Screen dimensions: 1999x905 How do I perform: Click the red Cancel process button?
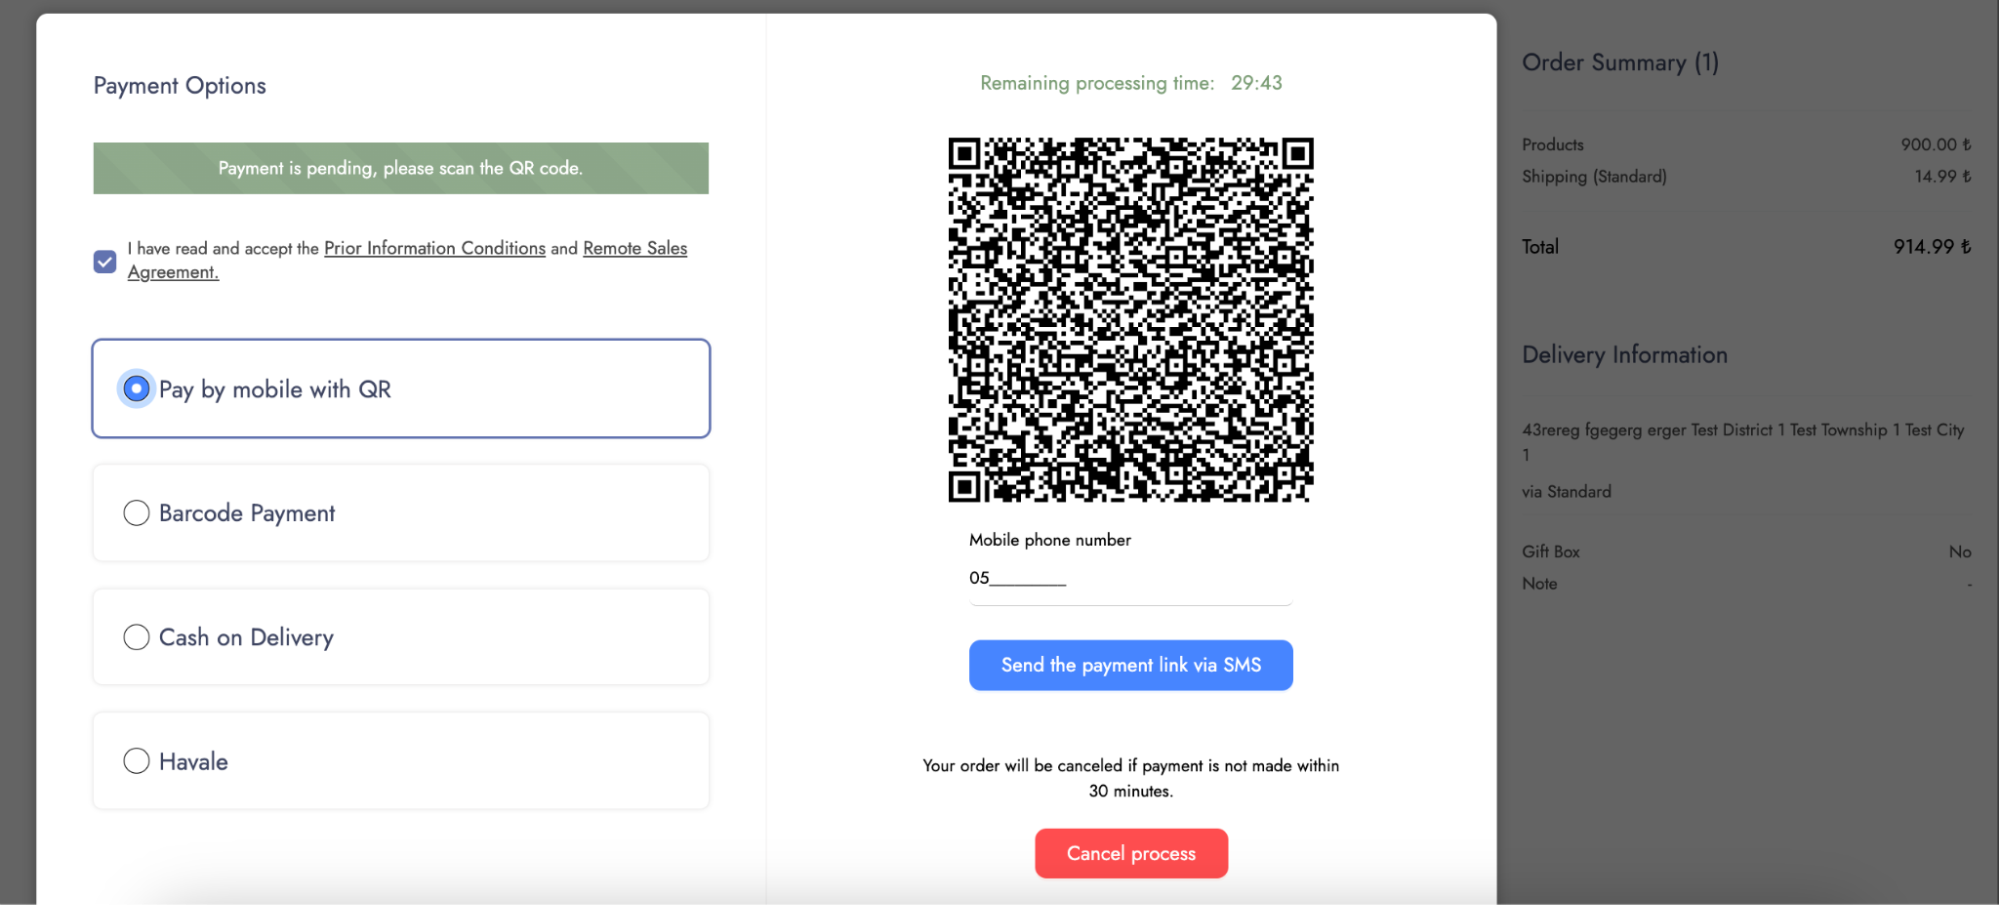(1131, 853)
